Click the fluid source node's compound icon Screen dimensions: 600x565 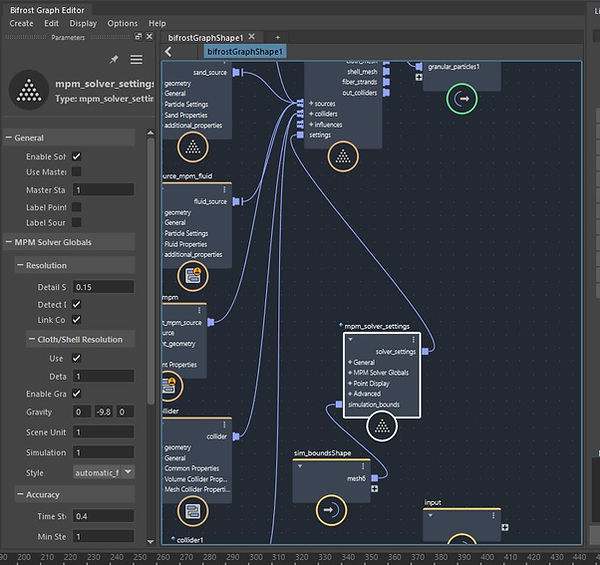tap(193, 276)
